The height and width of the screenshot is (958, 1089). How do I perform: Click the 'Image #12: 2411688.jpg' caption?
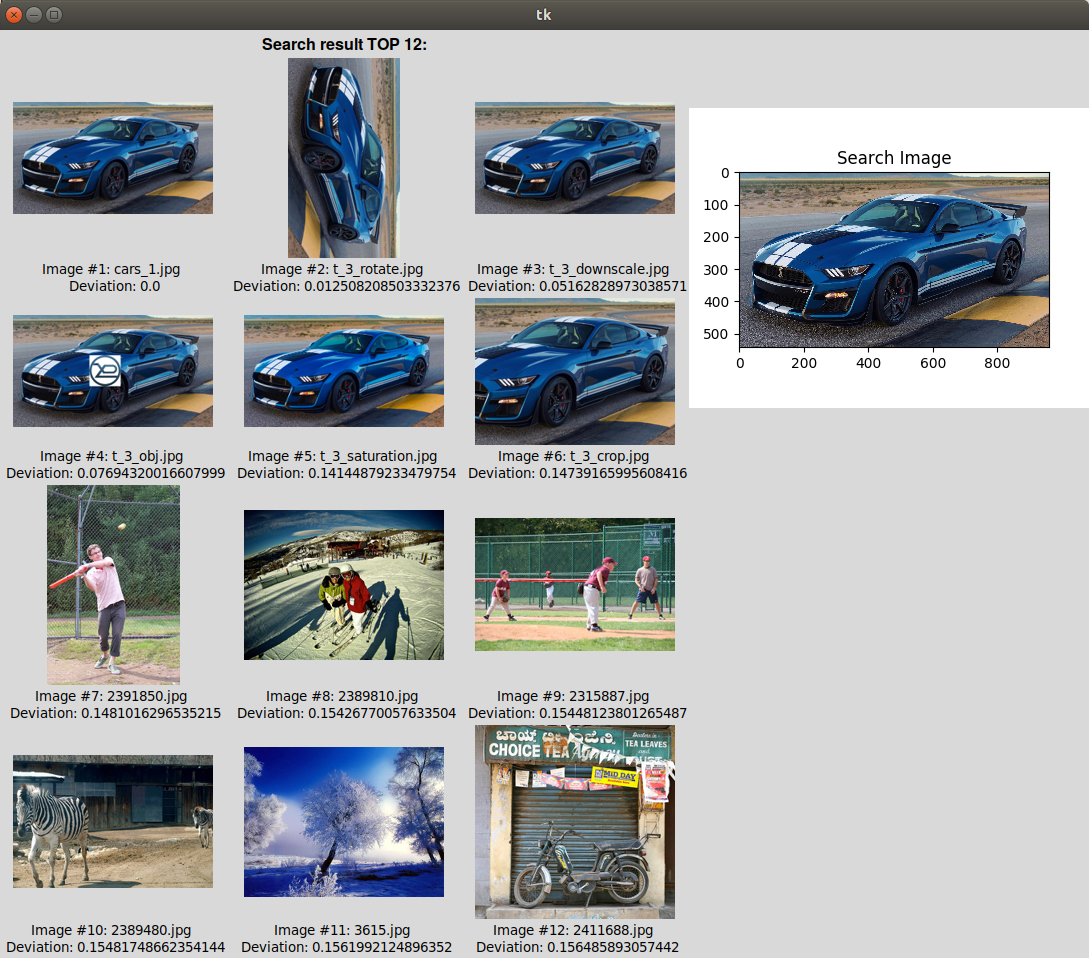point(574,930)
